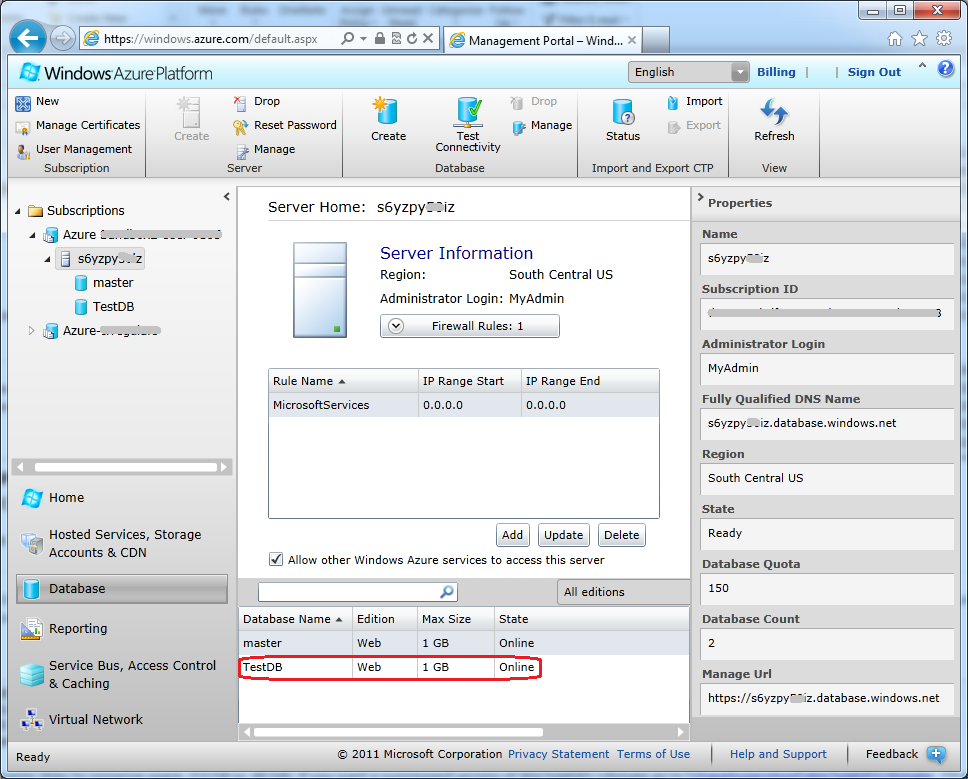Click Create database icon
968x779 pixels.
point(387,112)
